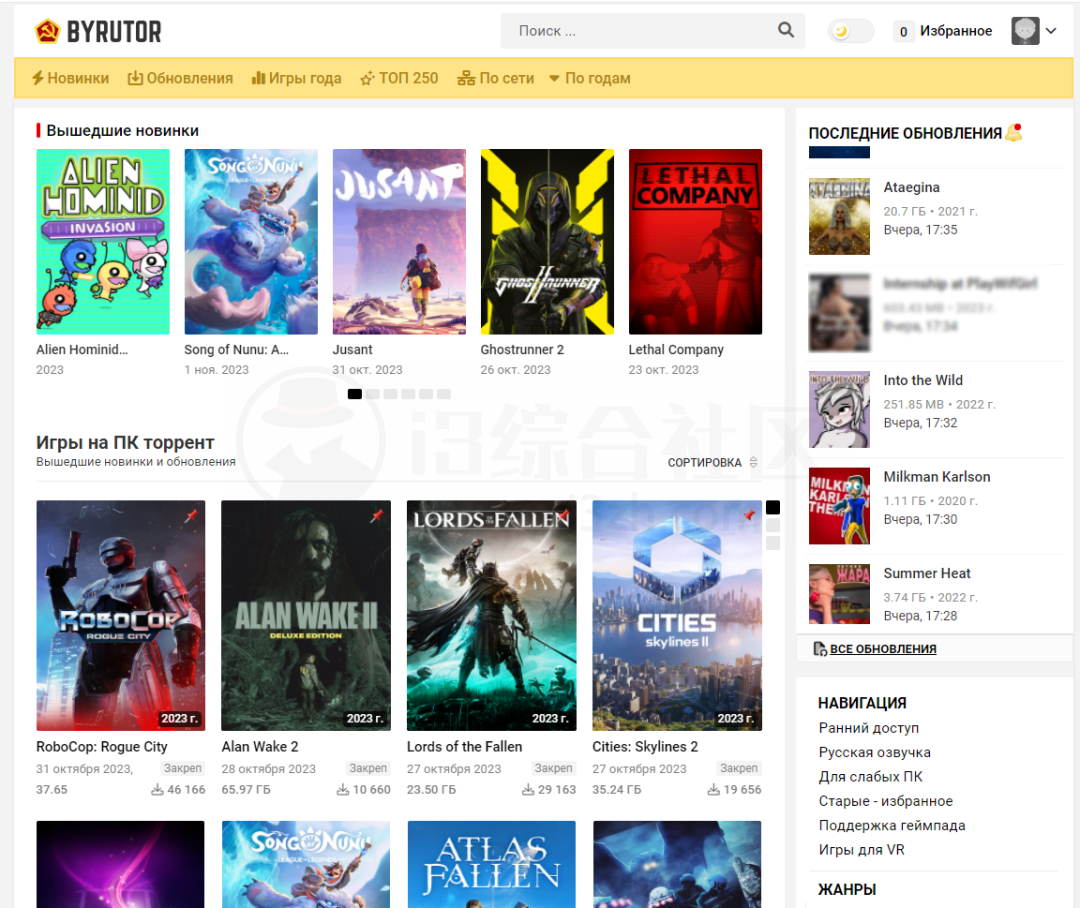Go to Игры года section
Viewport: 1080px width, 908px height.
pyautogui.click(x=297, y=79)
